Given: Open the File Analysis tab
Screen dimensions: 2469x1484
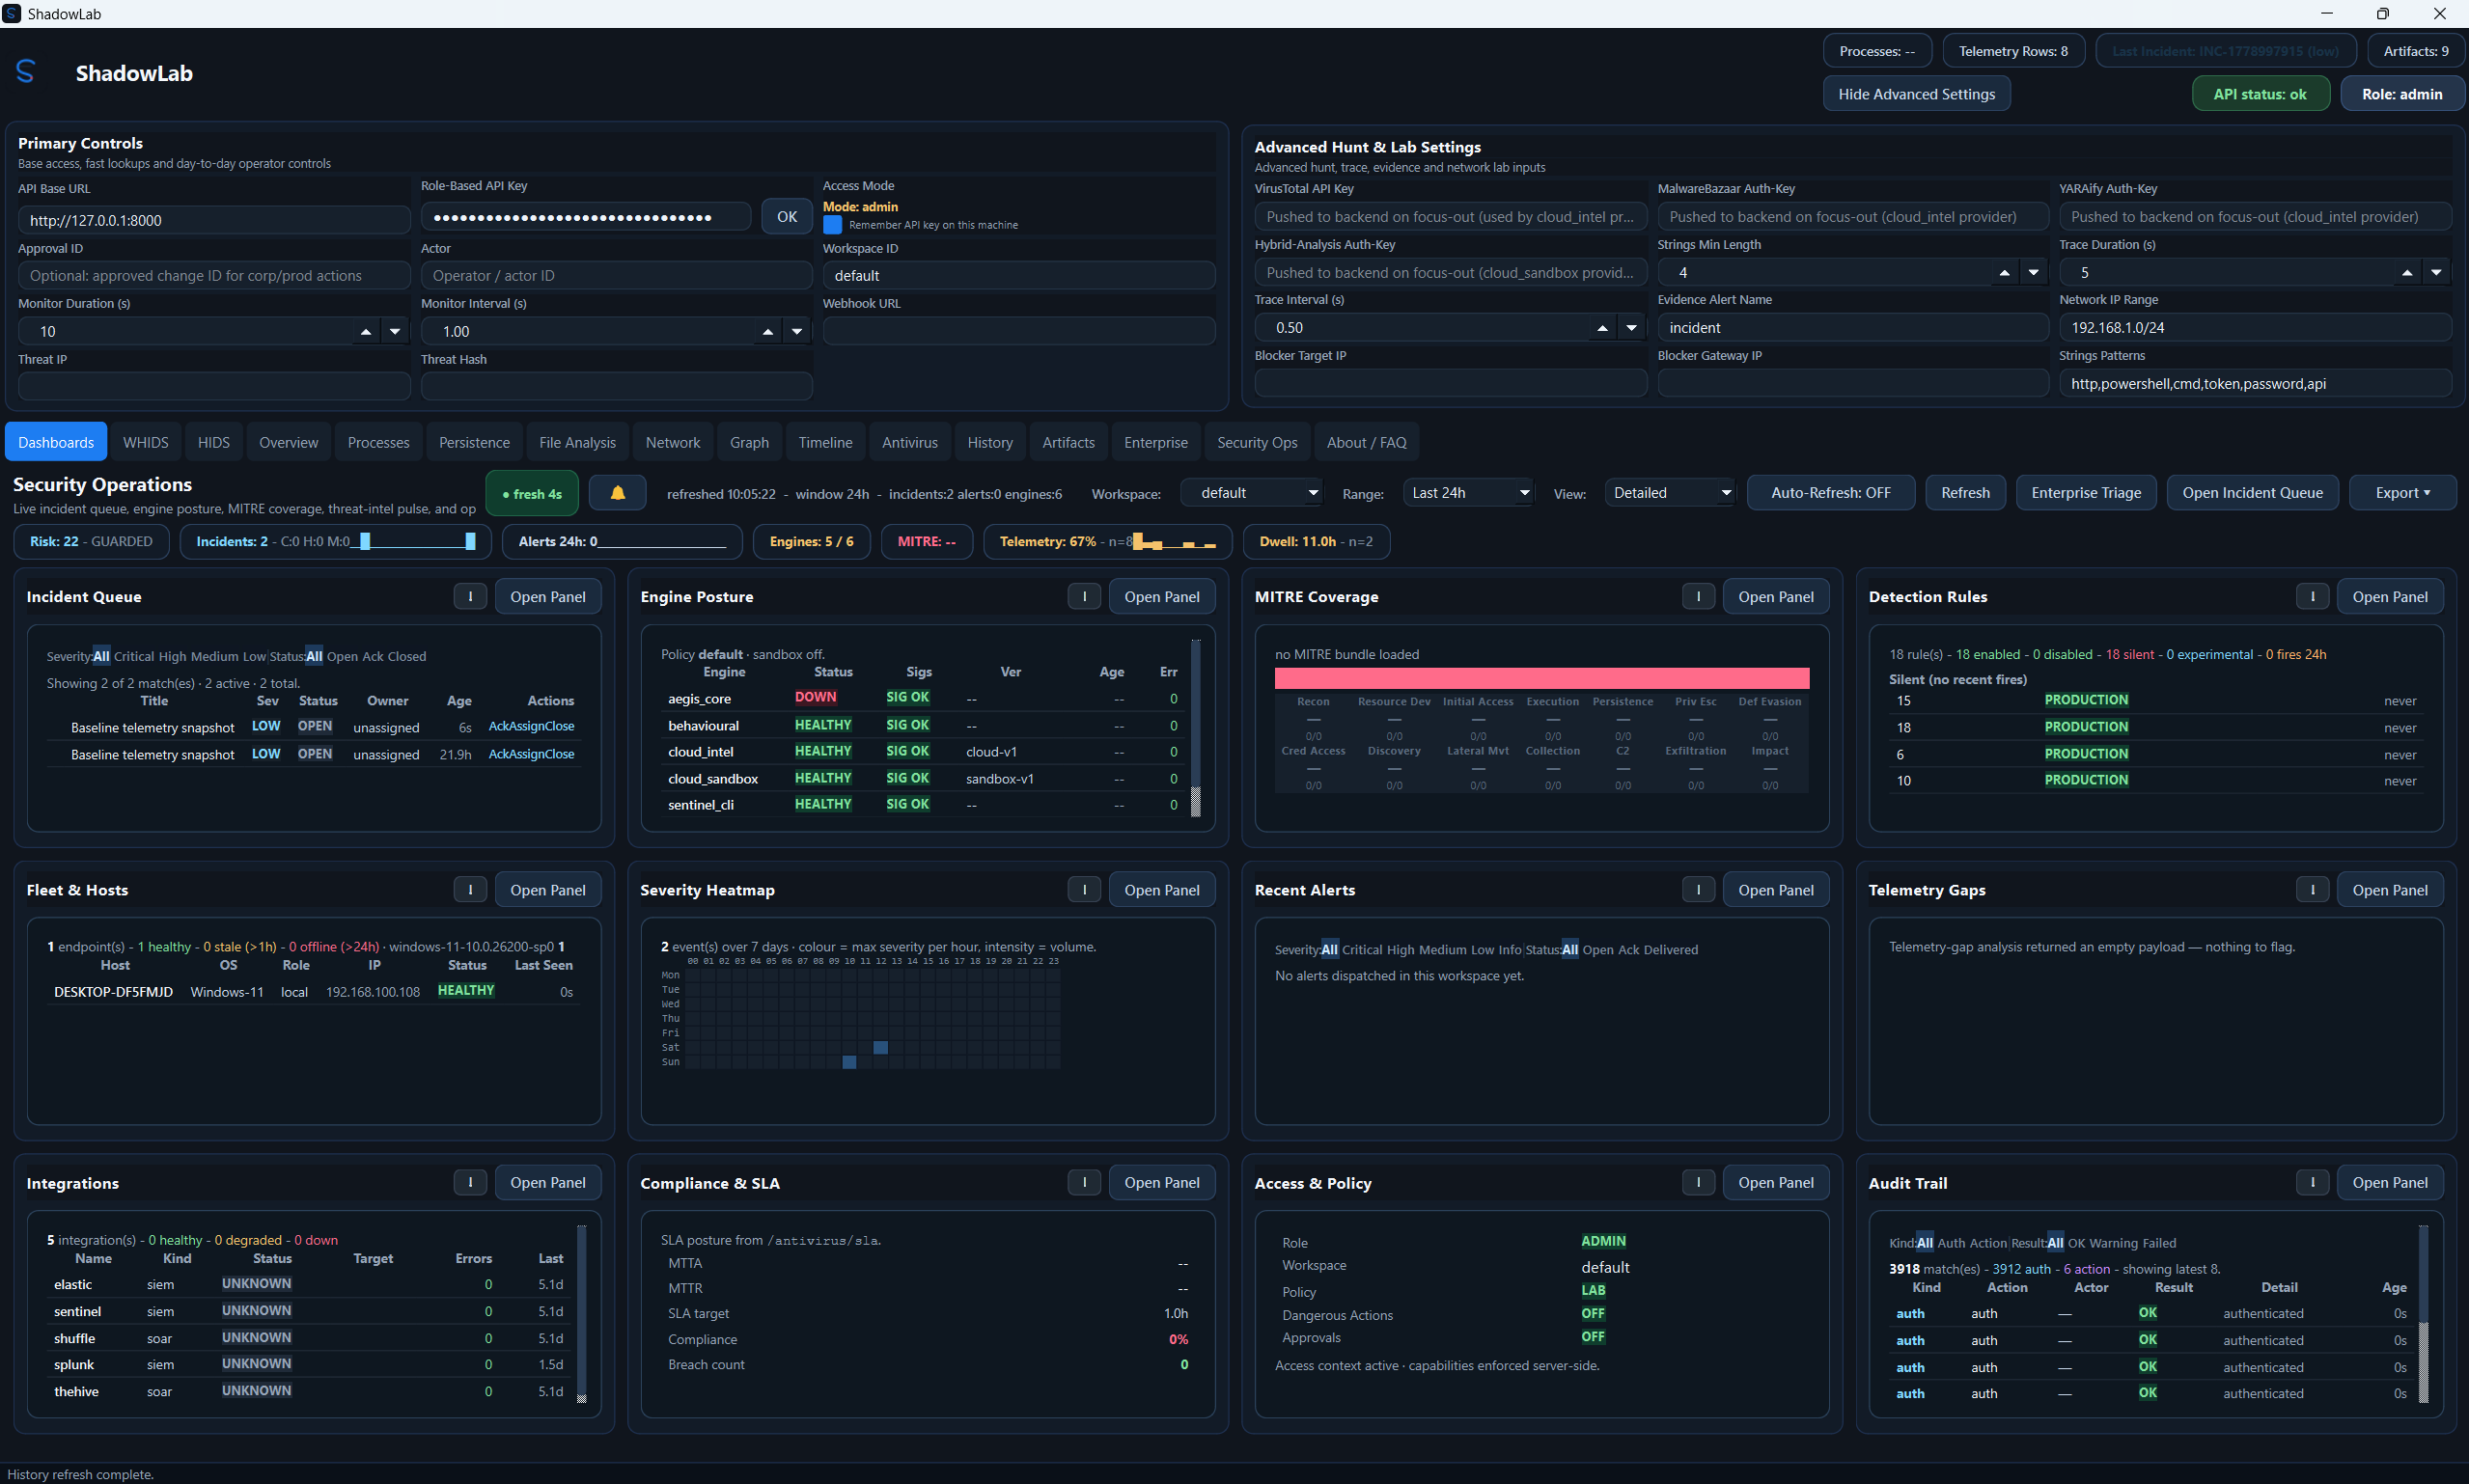Looking at the screenshot, I should point(577,442).
